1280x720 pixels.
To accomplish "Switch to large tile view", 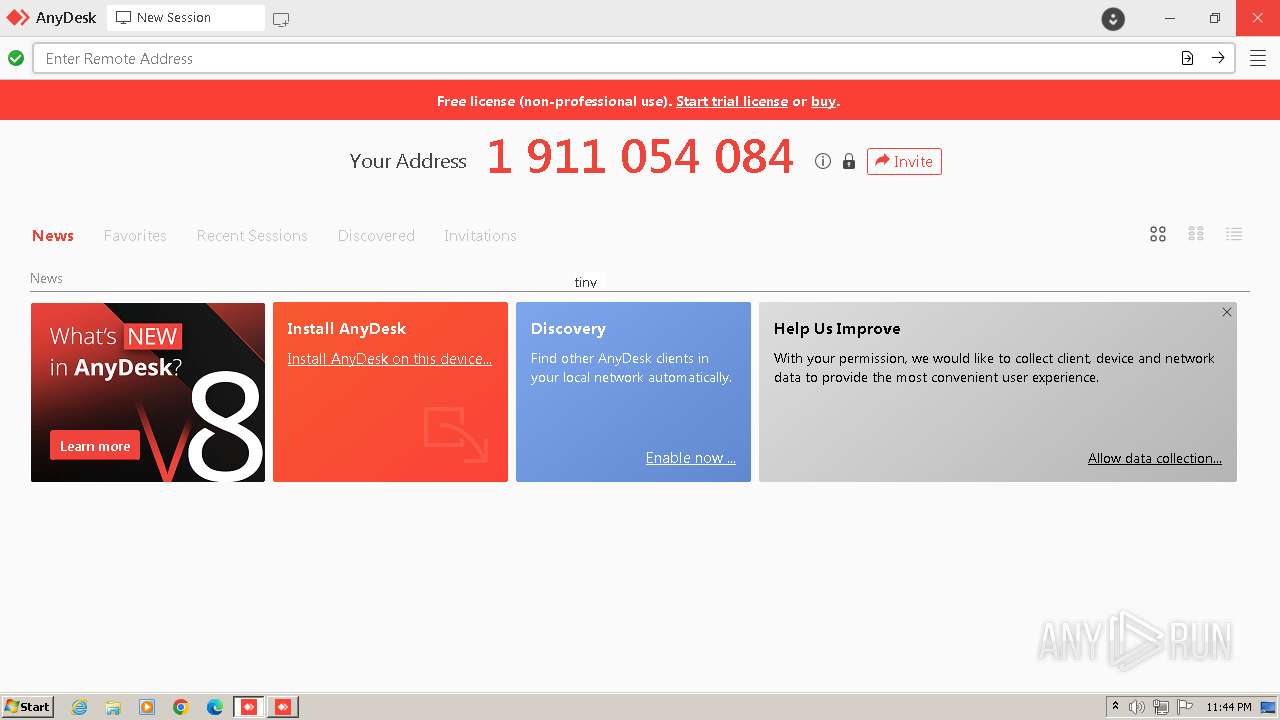I will click(1158, 234).
